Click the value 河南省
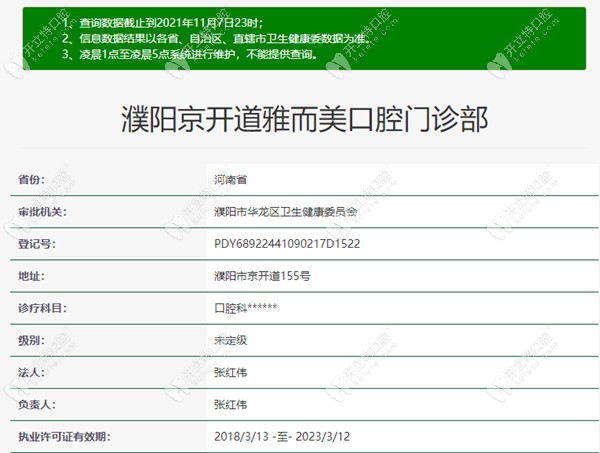Viewport: 600px width, 453px height. 230,179
